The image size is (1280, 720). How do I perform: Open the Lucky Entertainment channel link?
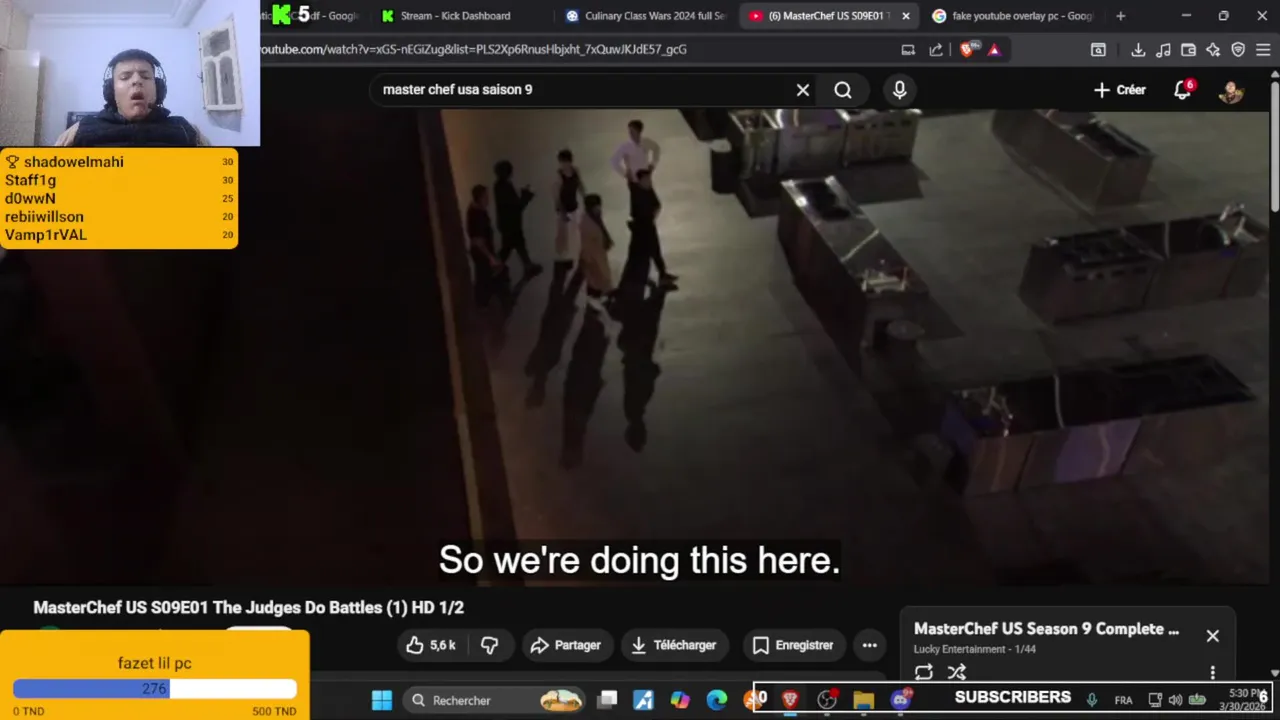pos(956,649)
